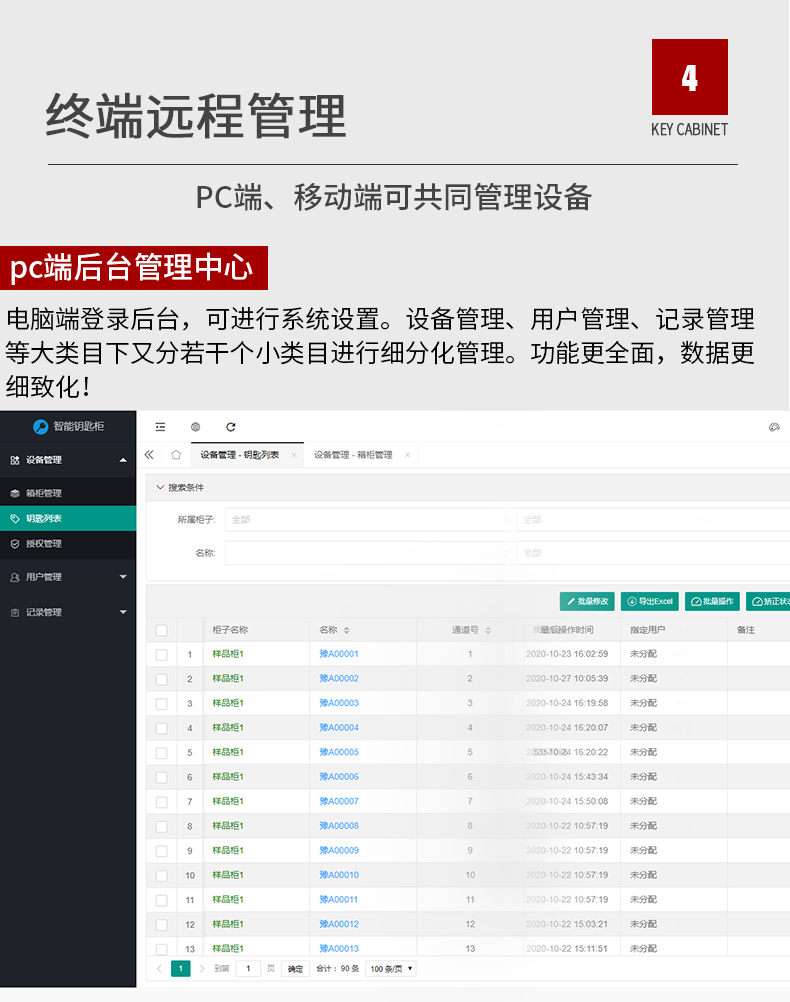Select the checkbox for row 豫A00005
This screenshot has height=1002, width=790.
pos(162,753)
